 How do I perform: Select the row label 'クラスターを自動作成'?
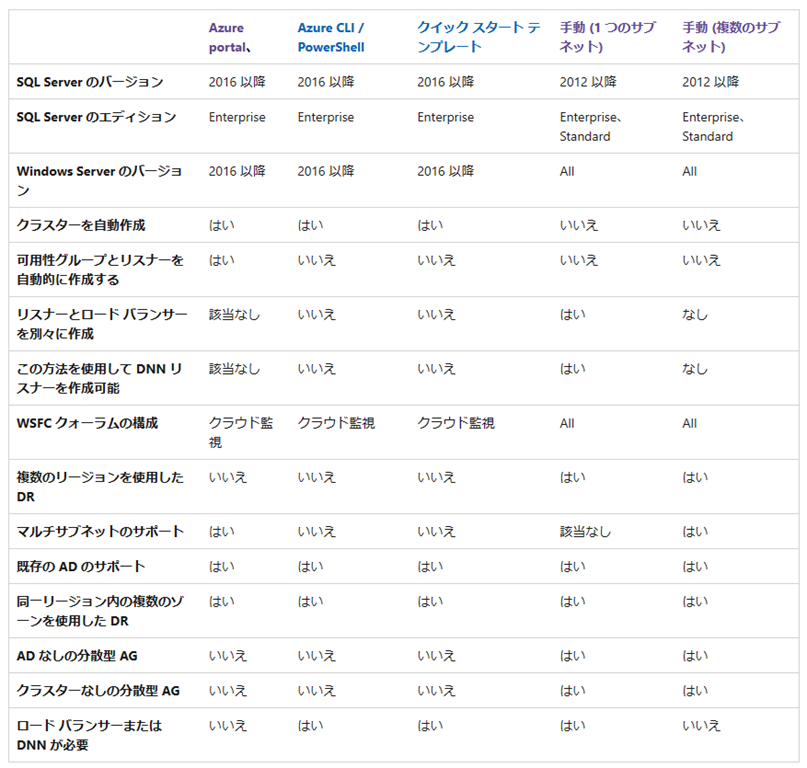pos(81,225)
